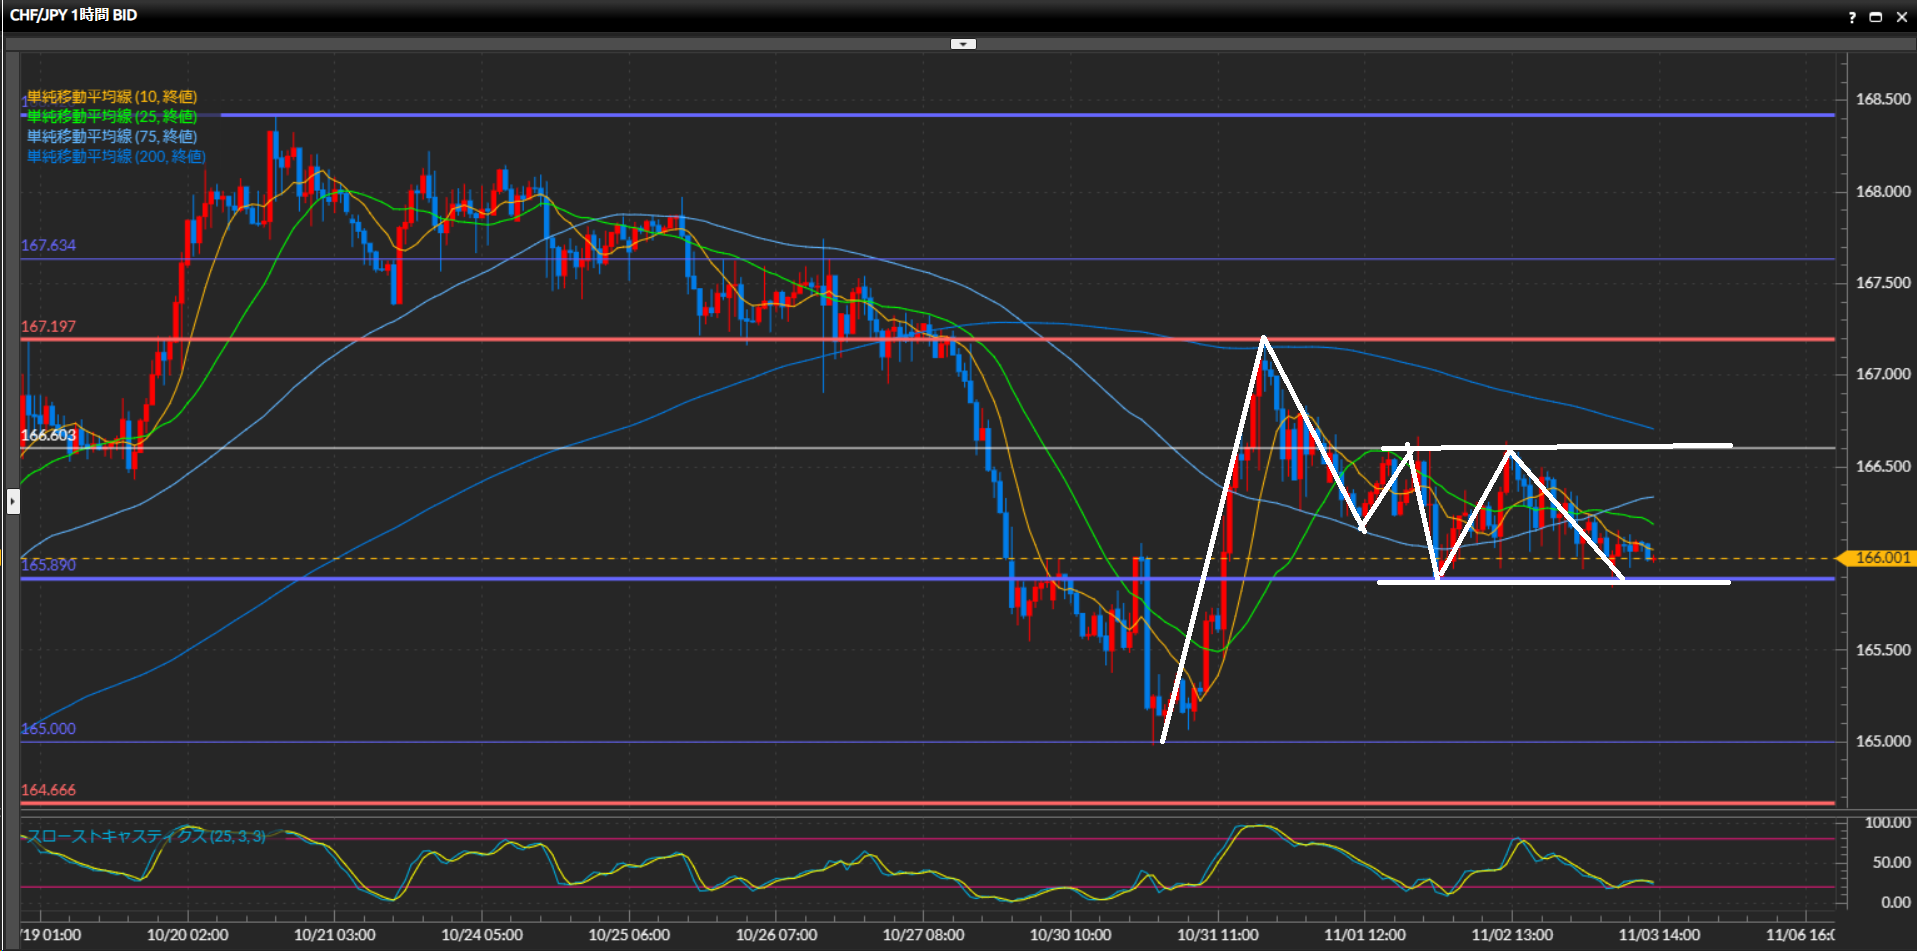
Task: Select the 10-period moving average label
Action: tap(112, 97)
